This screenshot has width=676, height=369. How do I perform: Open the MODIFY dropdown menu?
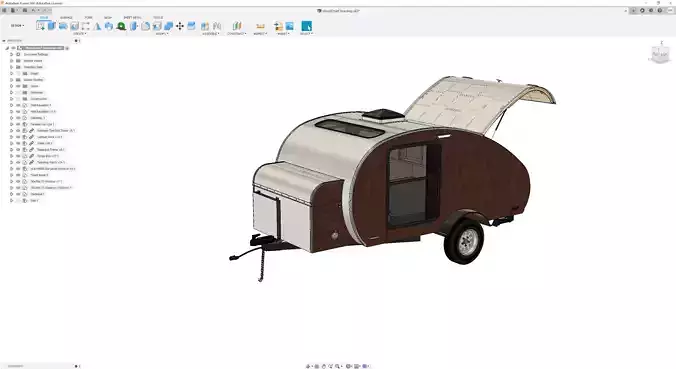[163, 34]
